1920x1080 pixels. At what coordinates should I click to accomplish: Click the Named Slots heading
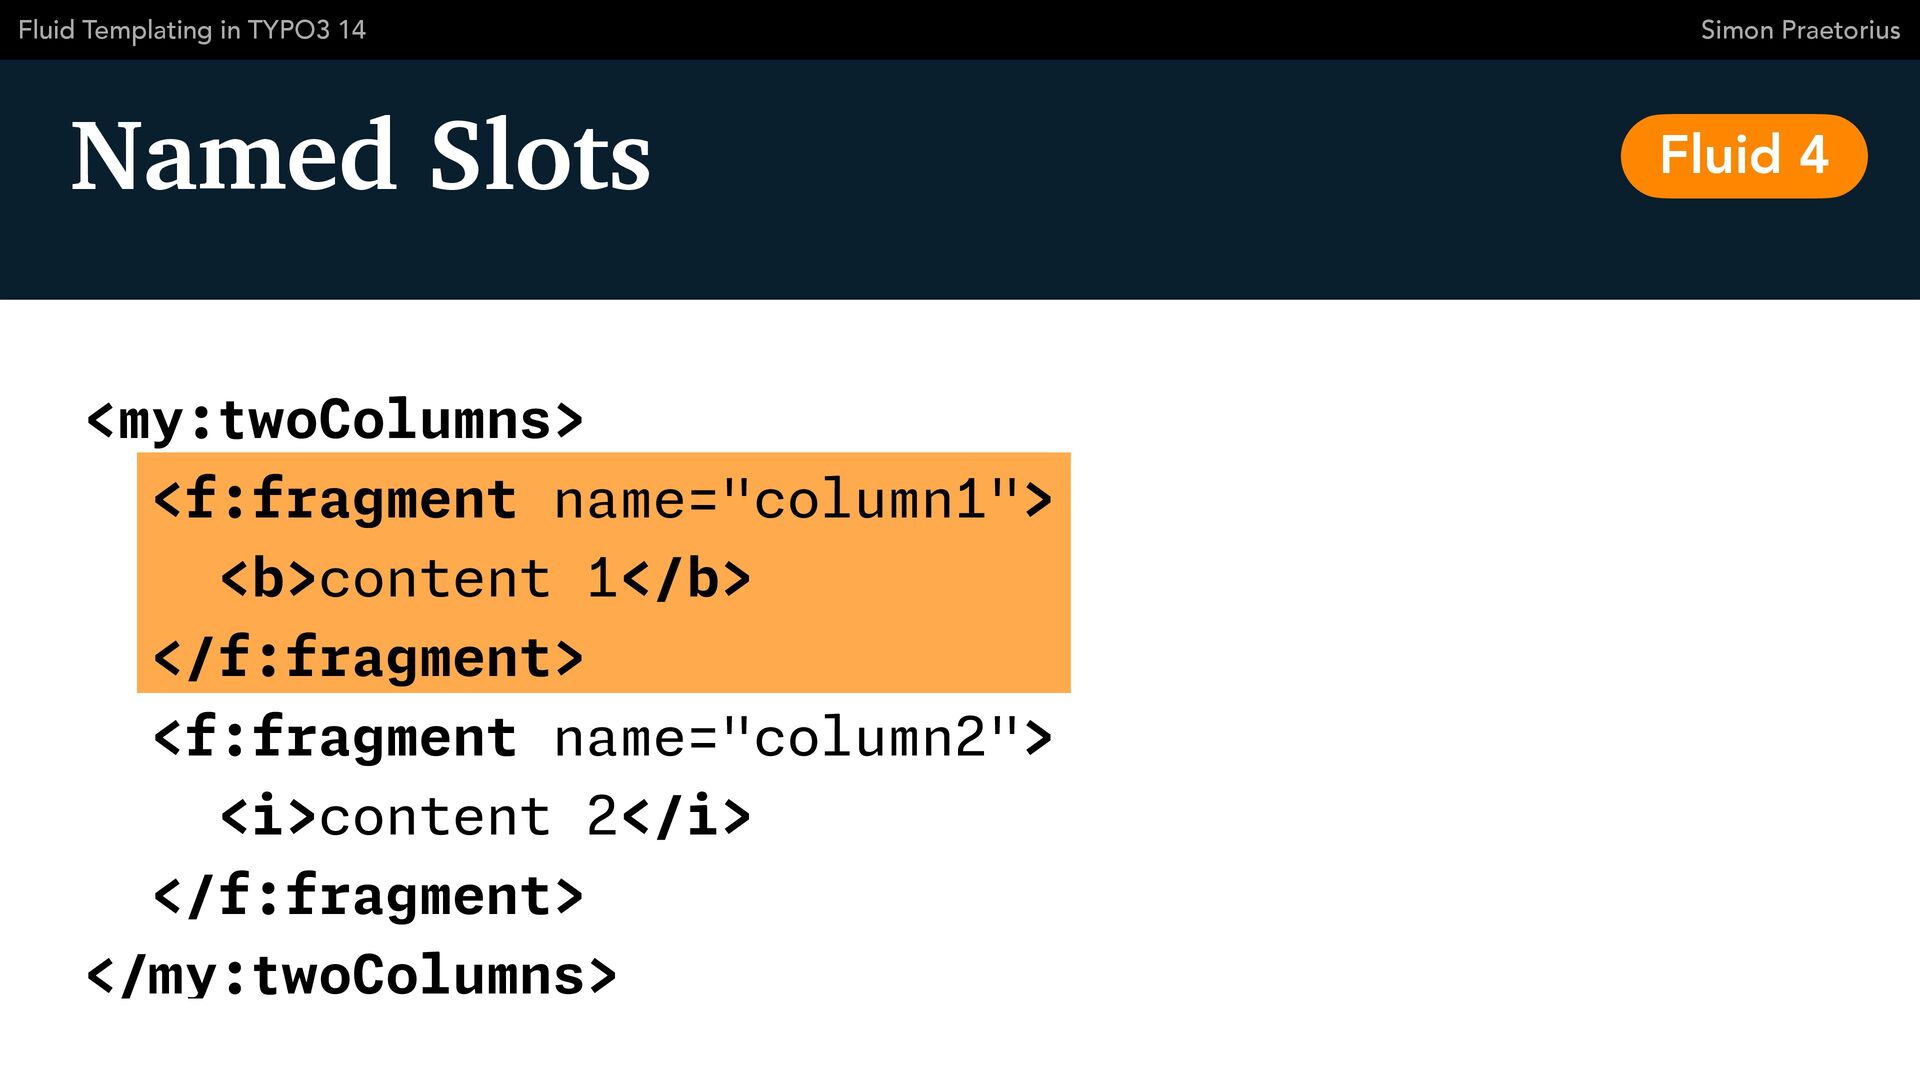361,156
